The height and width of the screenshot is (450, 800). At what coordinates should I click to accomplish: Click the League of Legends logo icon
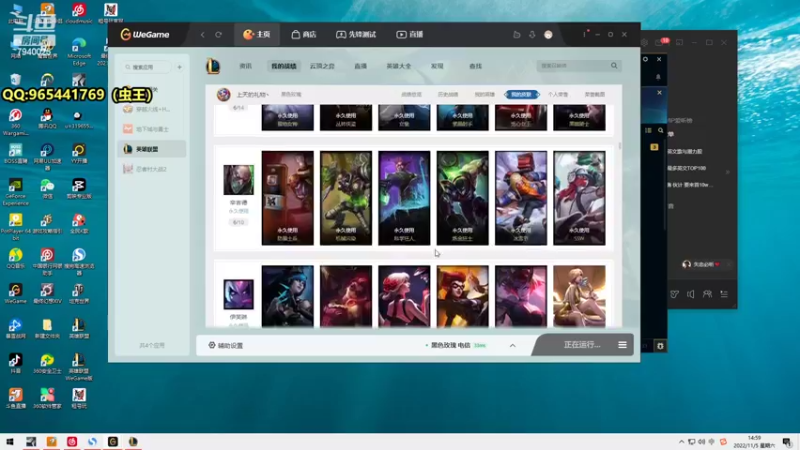pos(213,66)
